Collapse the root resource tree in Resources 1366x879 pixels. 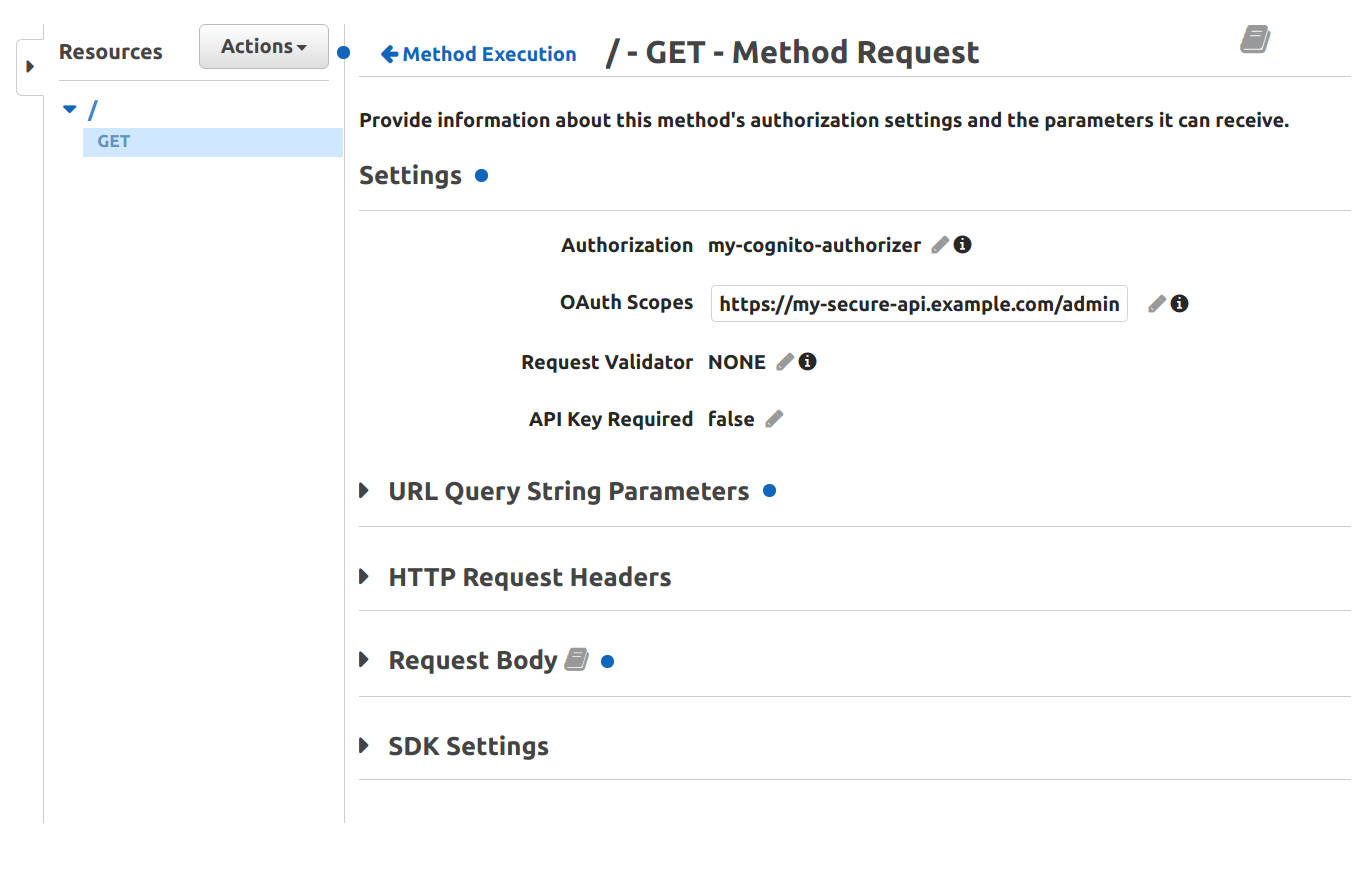[69, 108]
